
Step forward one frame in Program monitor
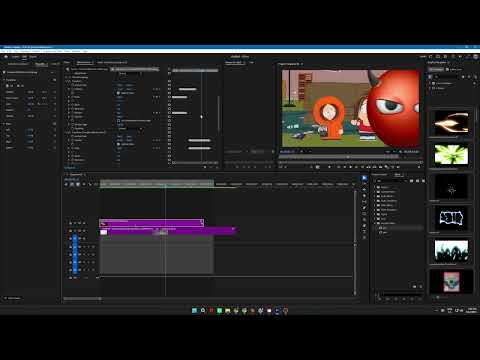coord(356,167)
